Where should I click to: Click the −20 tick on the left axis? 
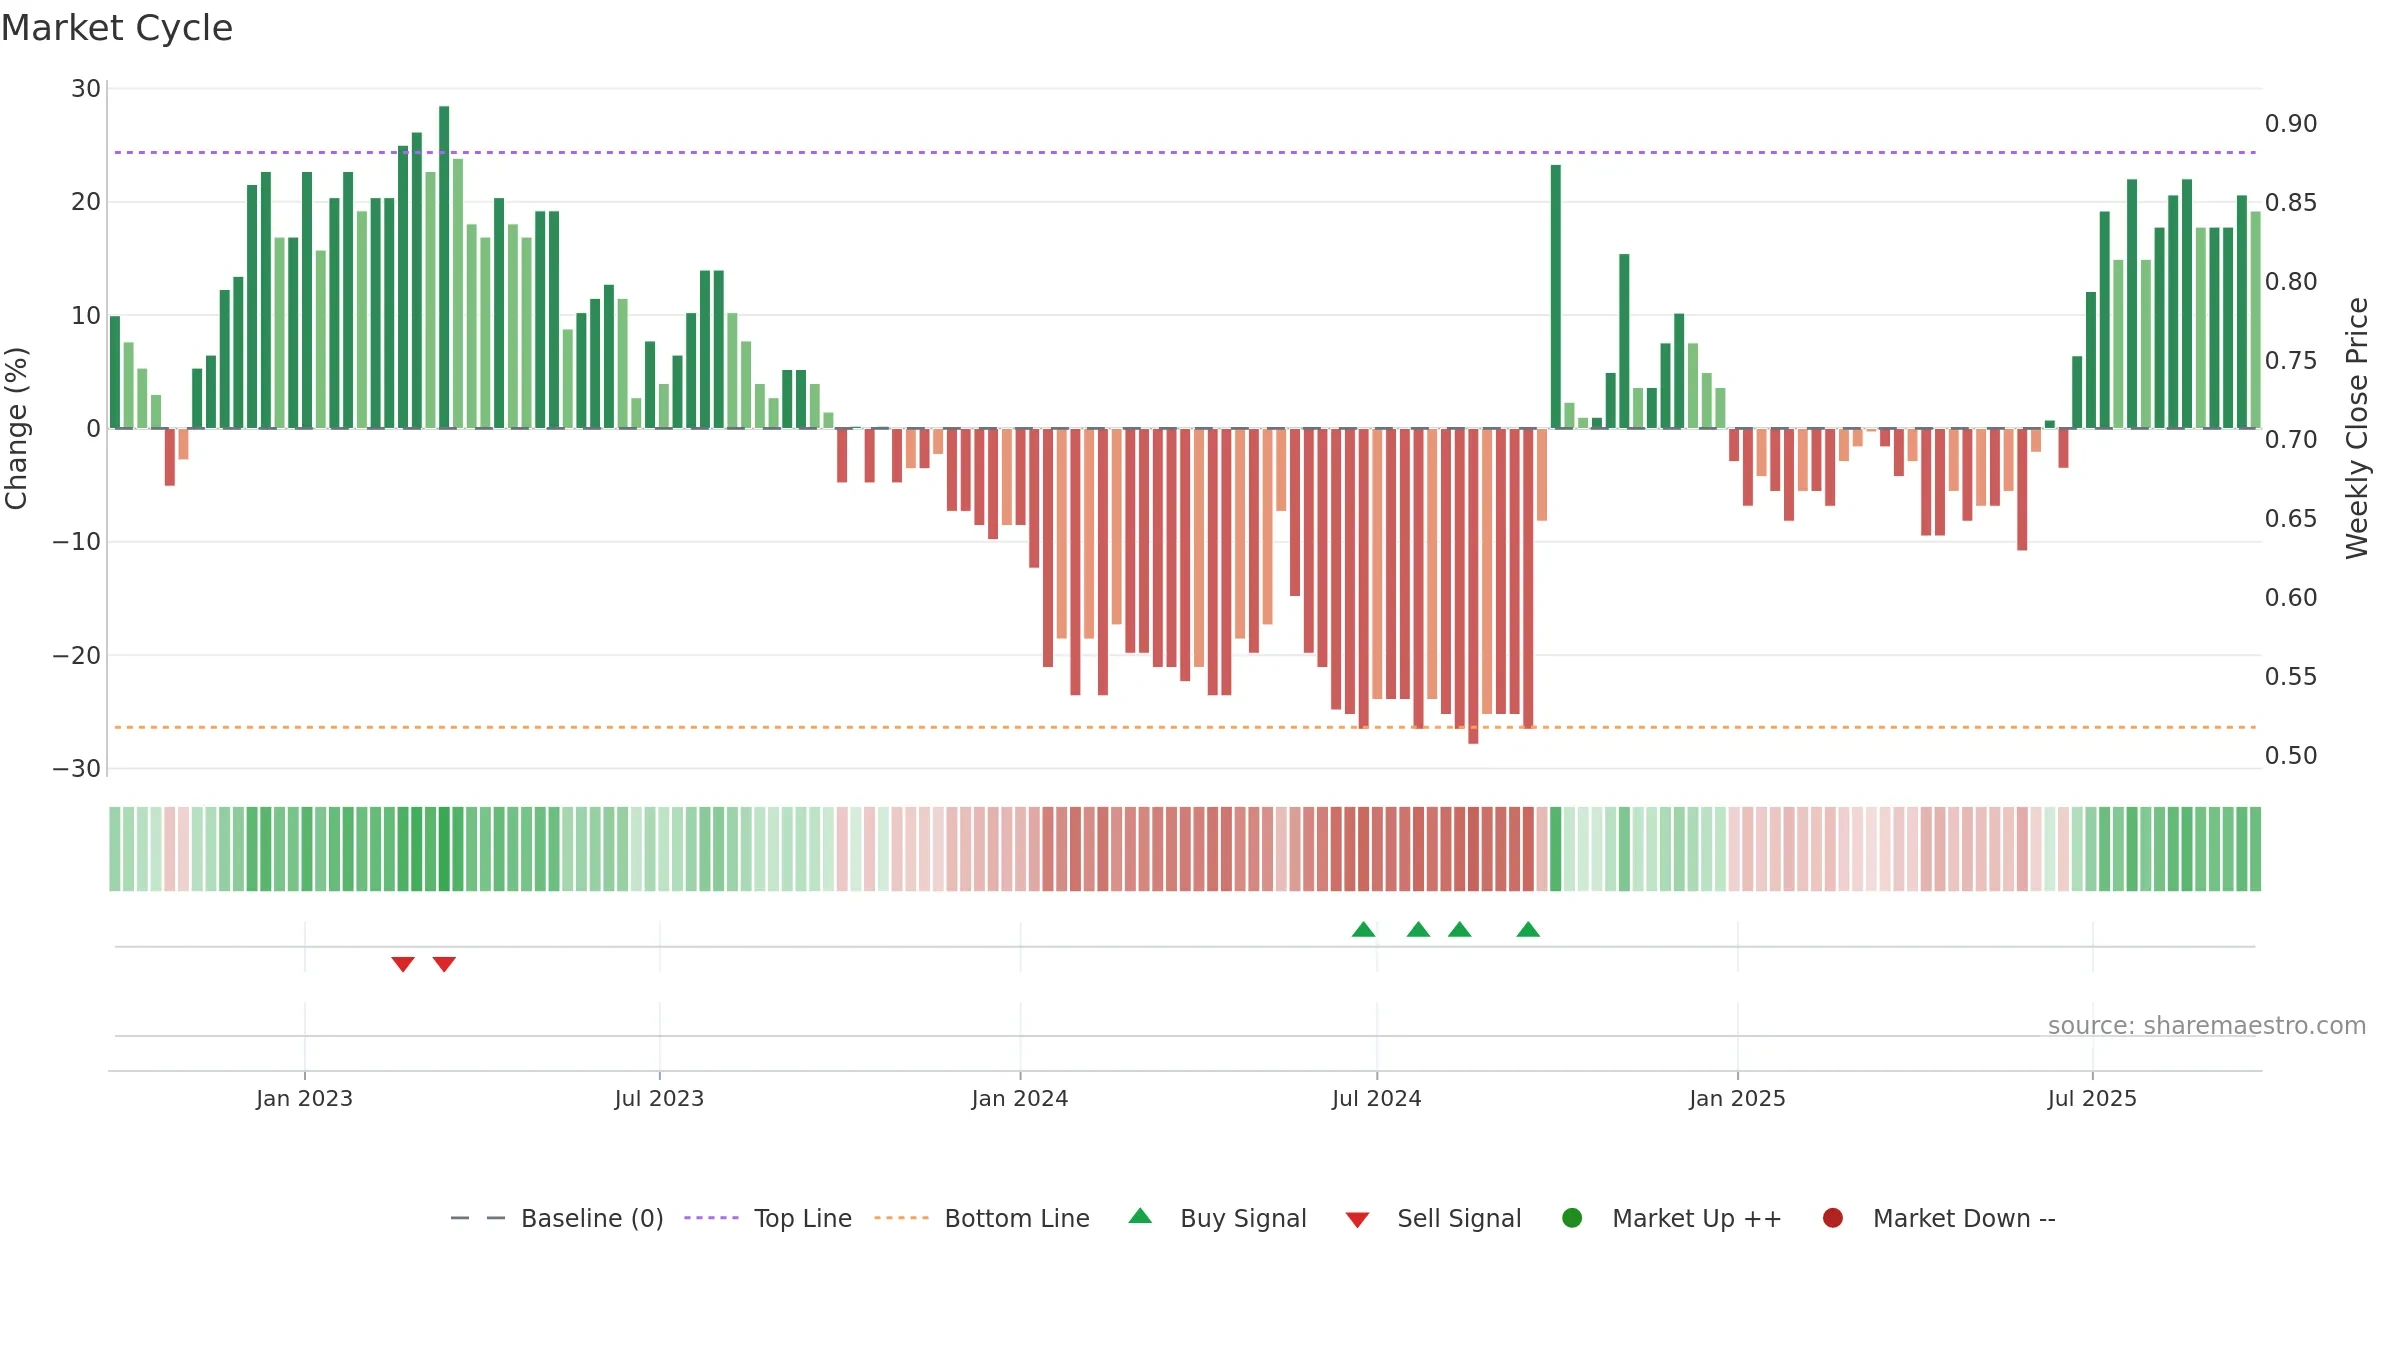coord(77,656)
